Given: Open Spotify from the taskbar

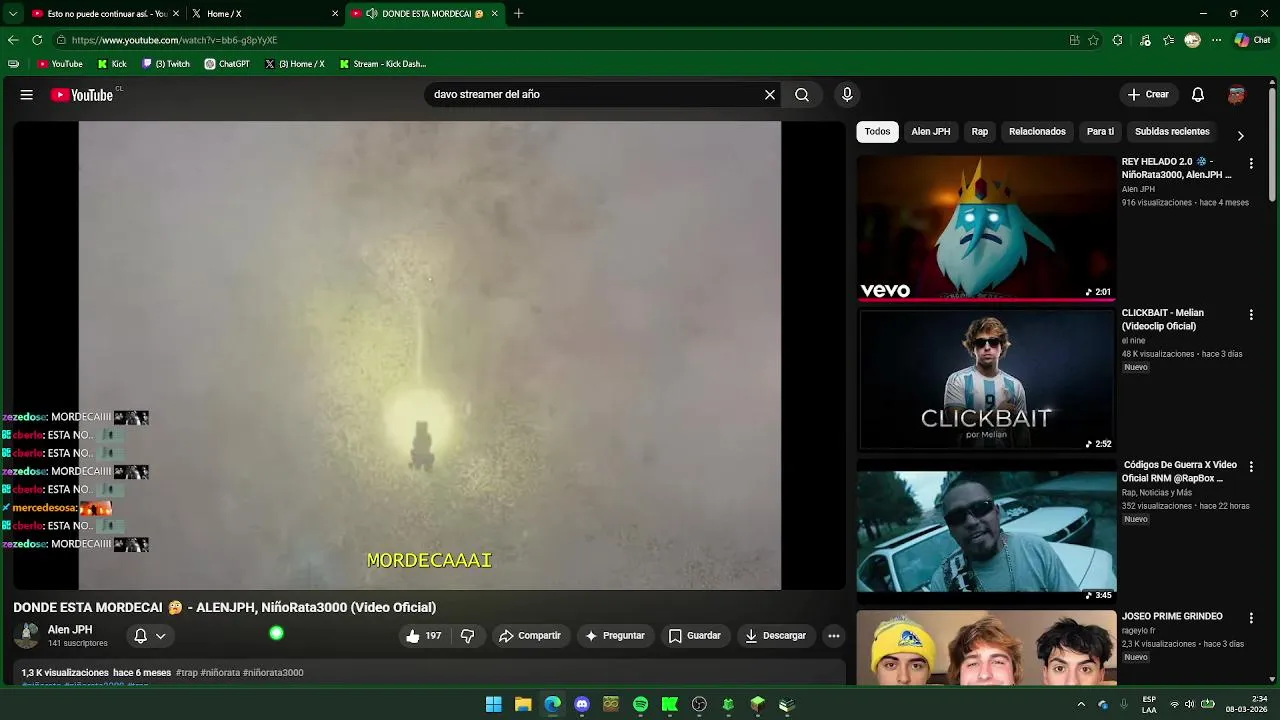Looking at the screenshot, I should click(641, 704).
